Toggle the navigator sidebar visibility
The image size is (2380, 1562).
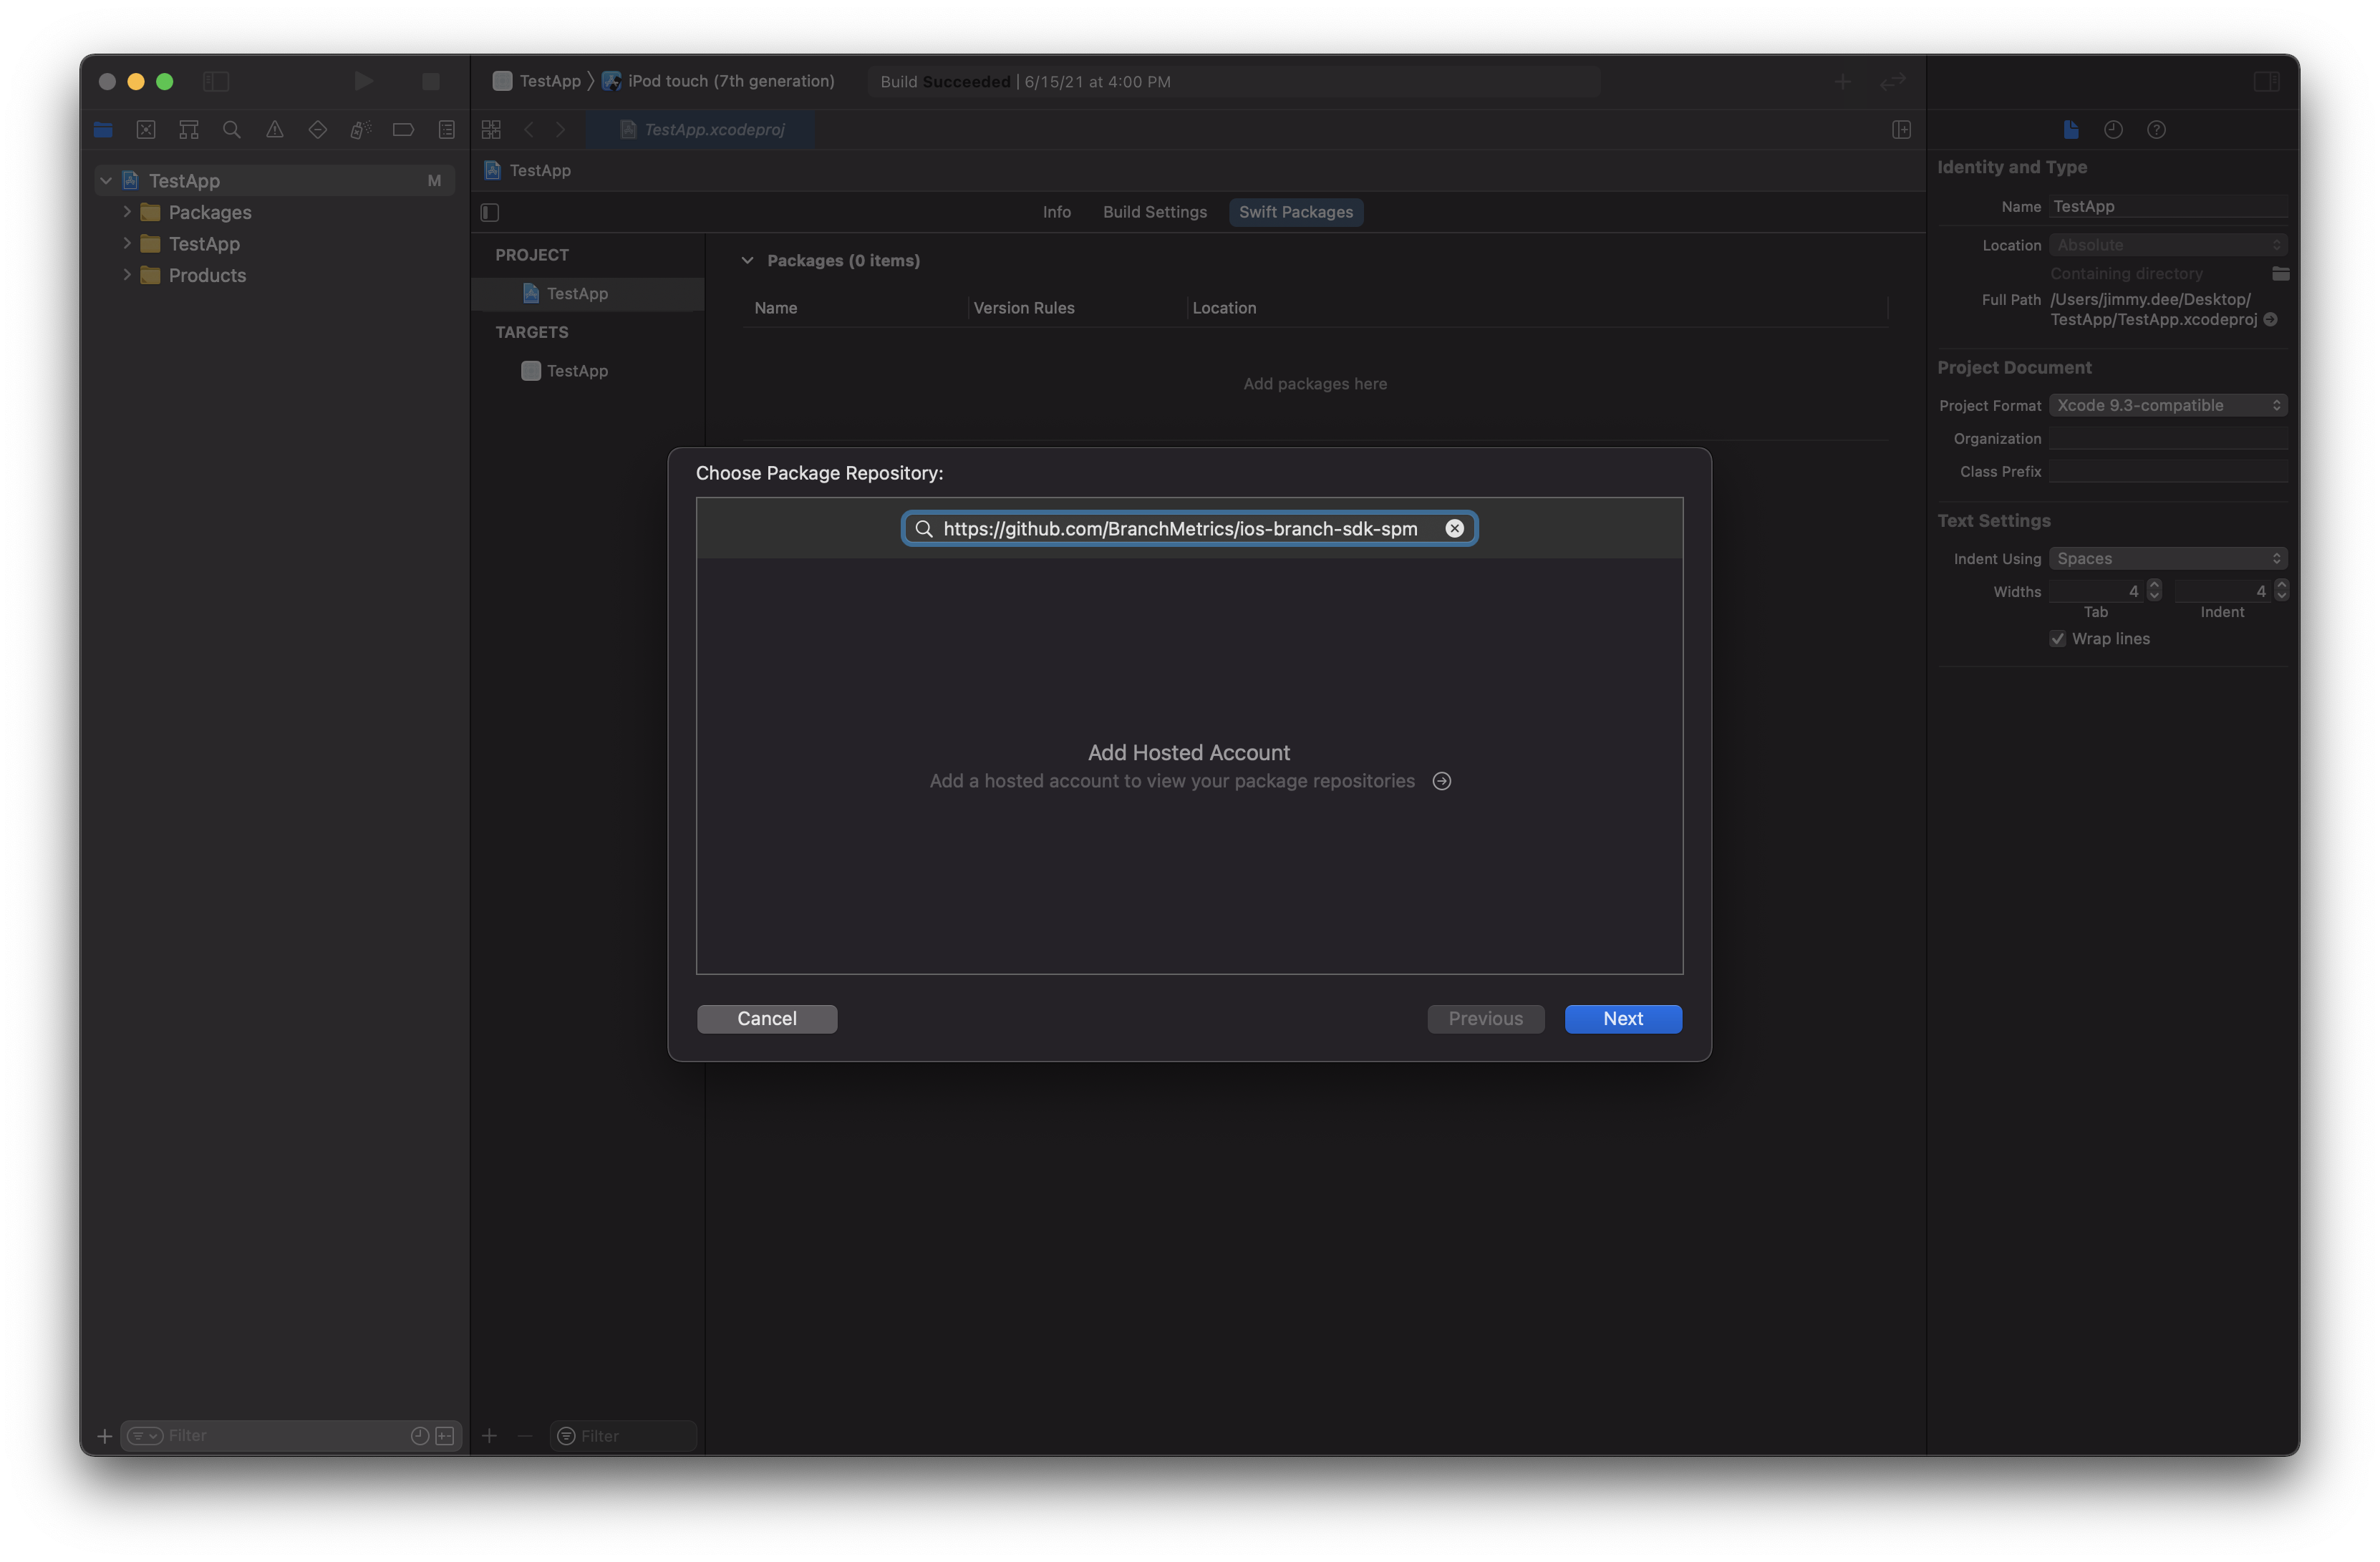[216, 82]
